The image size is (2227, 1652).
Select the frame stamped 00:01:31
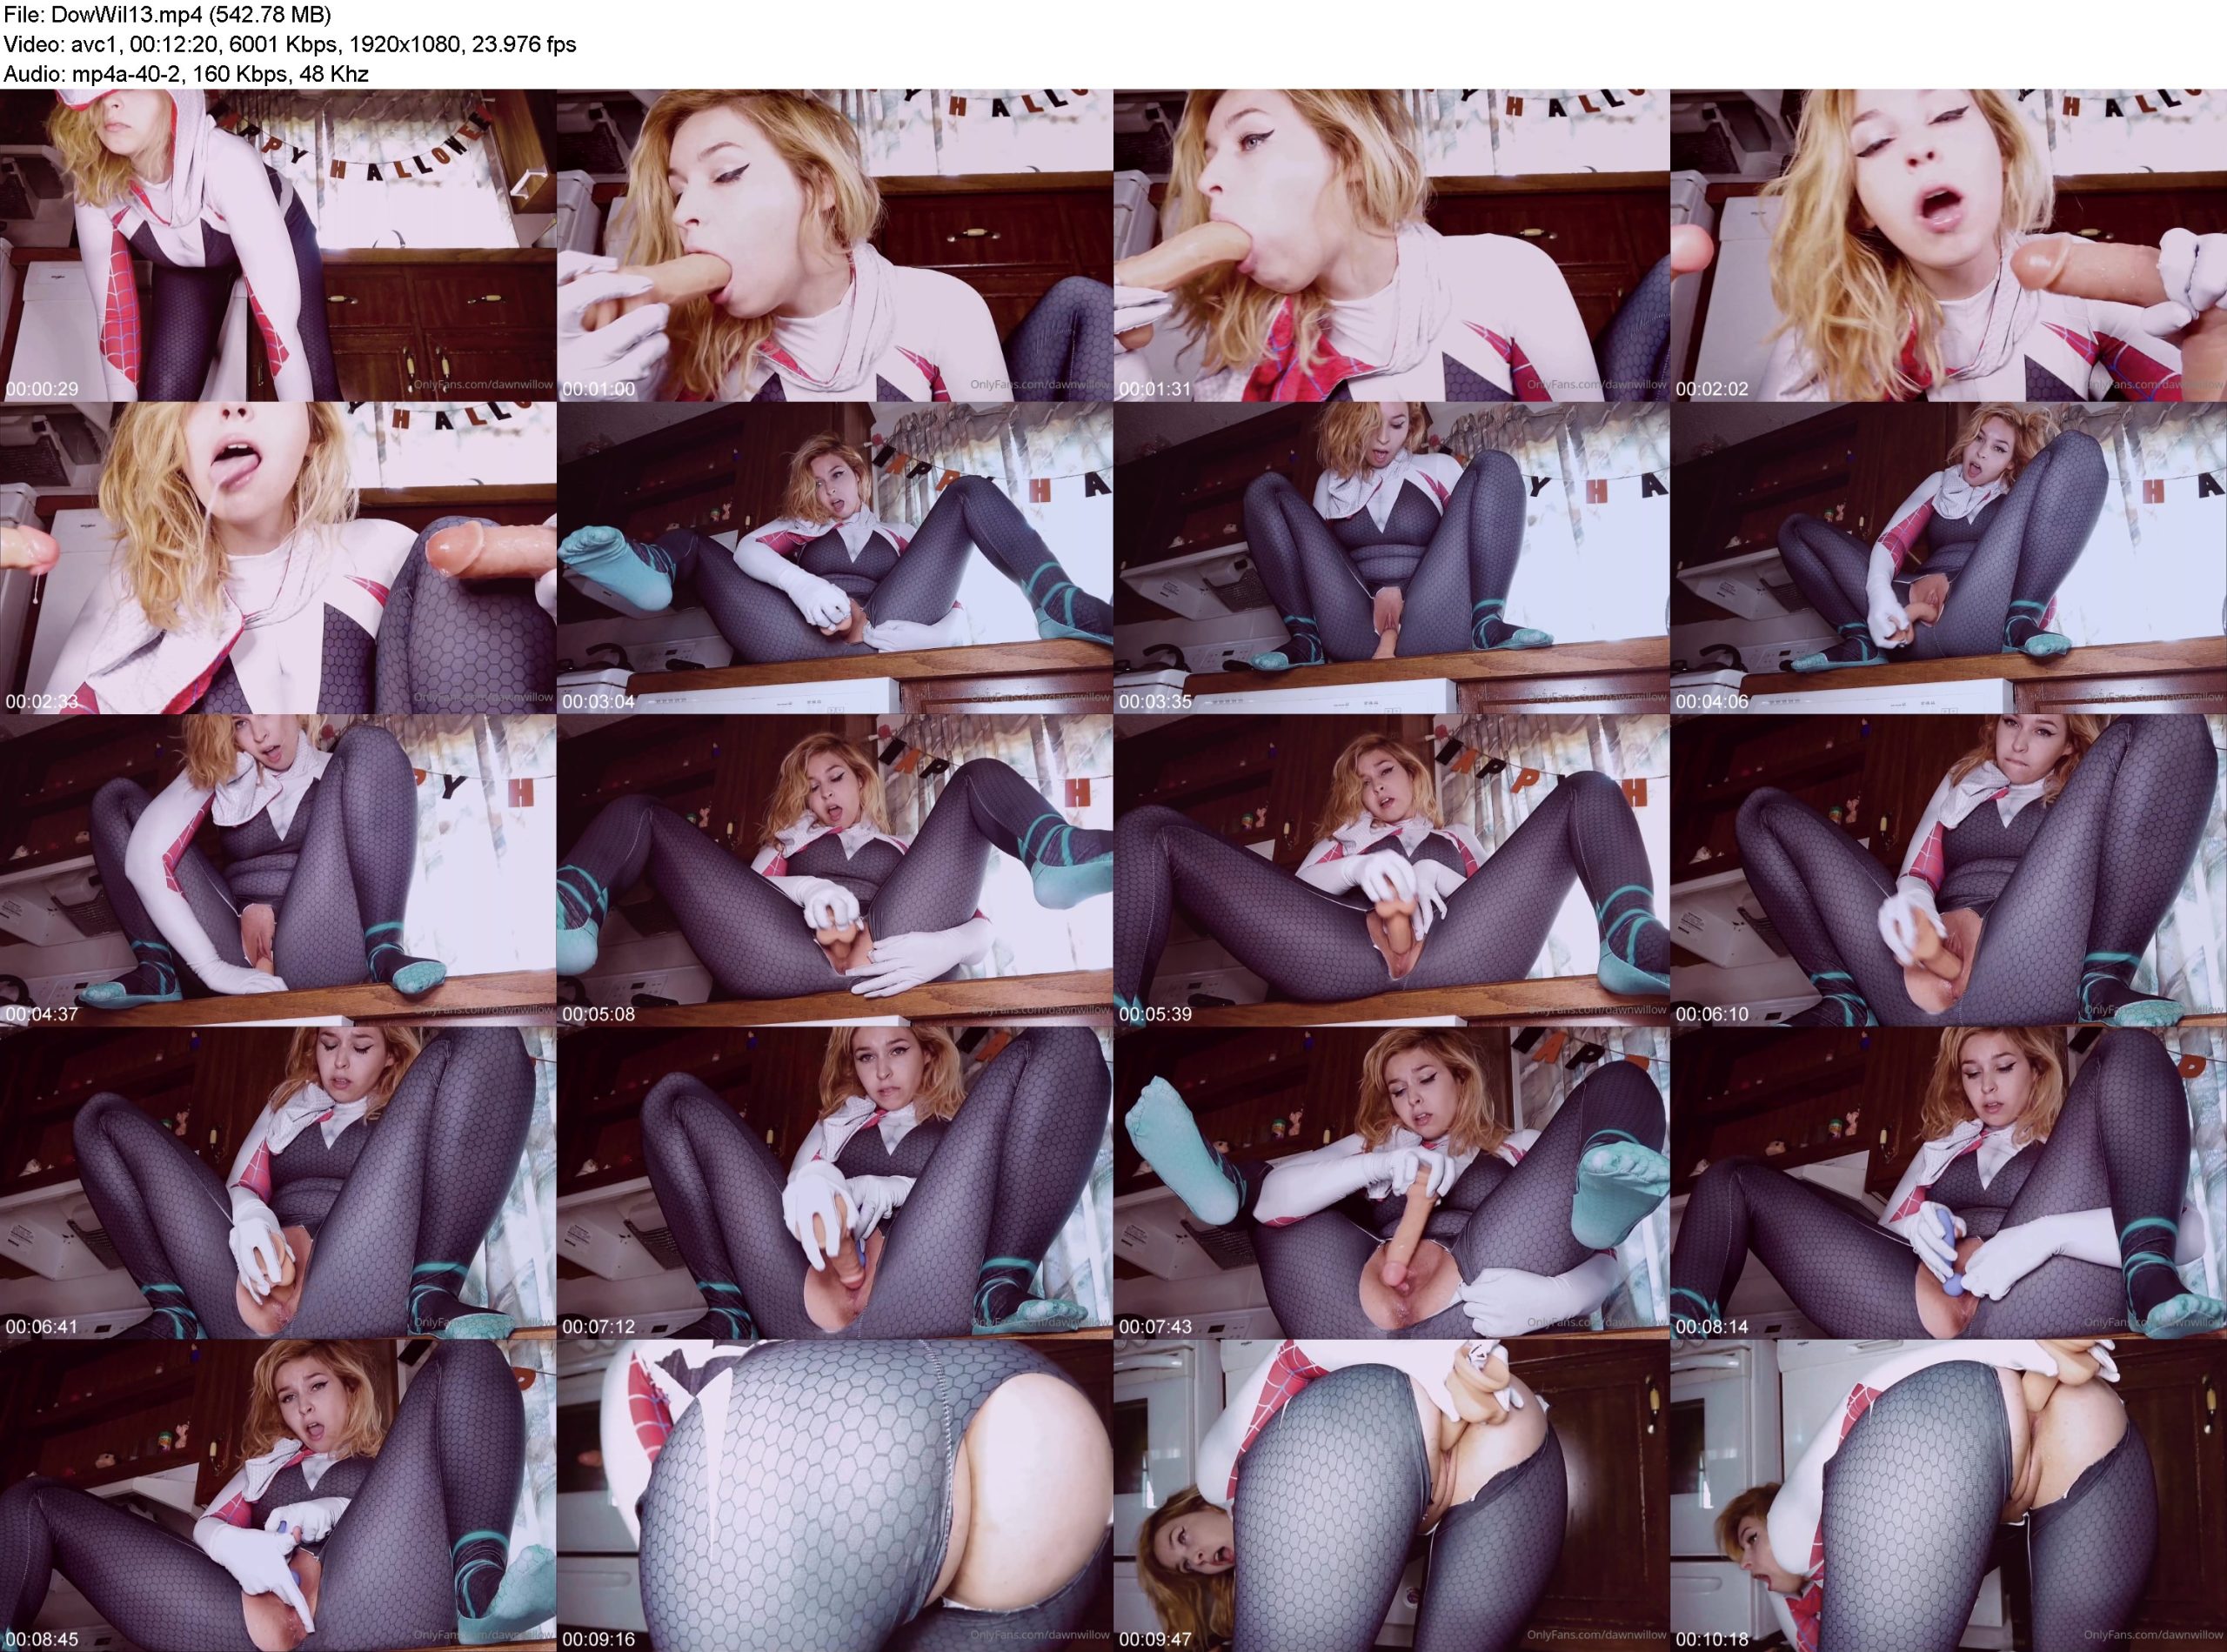point(1391,246)
